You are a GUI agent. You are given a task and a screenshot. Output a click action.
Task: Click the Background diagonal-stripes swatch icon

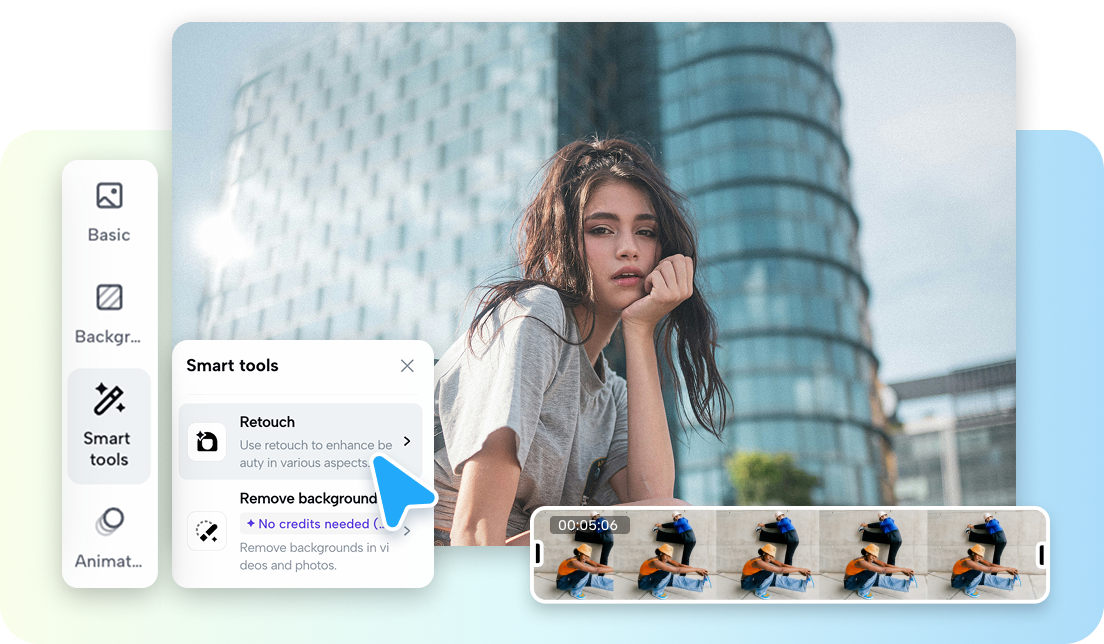[x=109, y=297]
